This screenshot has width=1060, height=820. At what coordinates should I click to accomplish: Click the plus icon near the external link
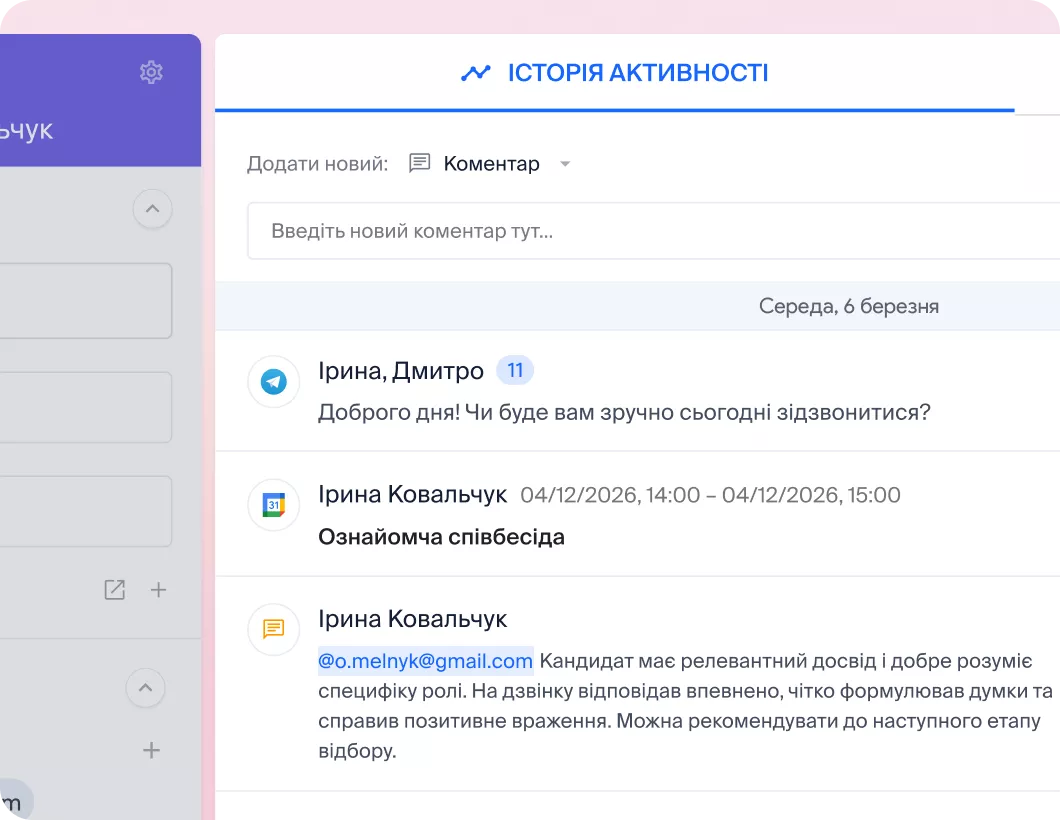coord(158,590)
